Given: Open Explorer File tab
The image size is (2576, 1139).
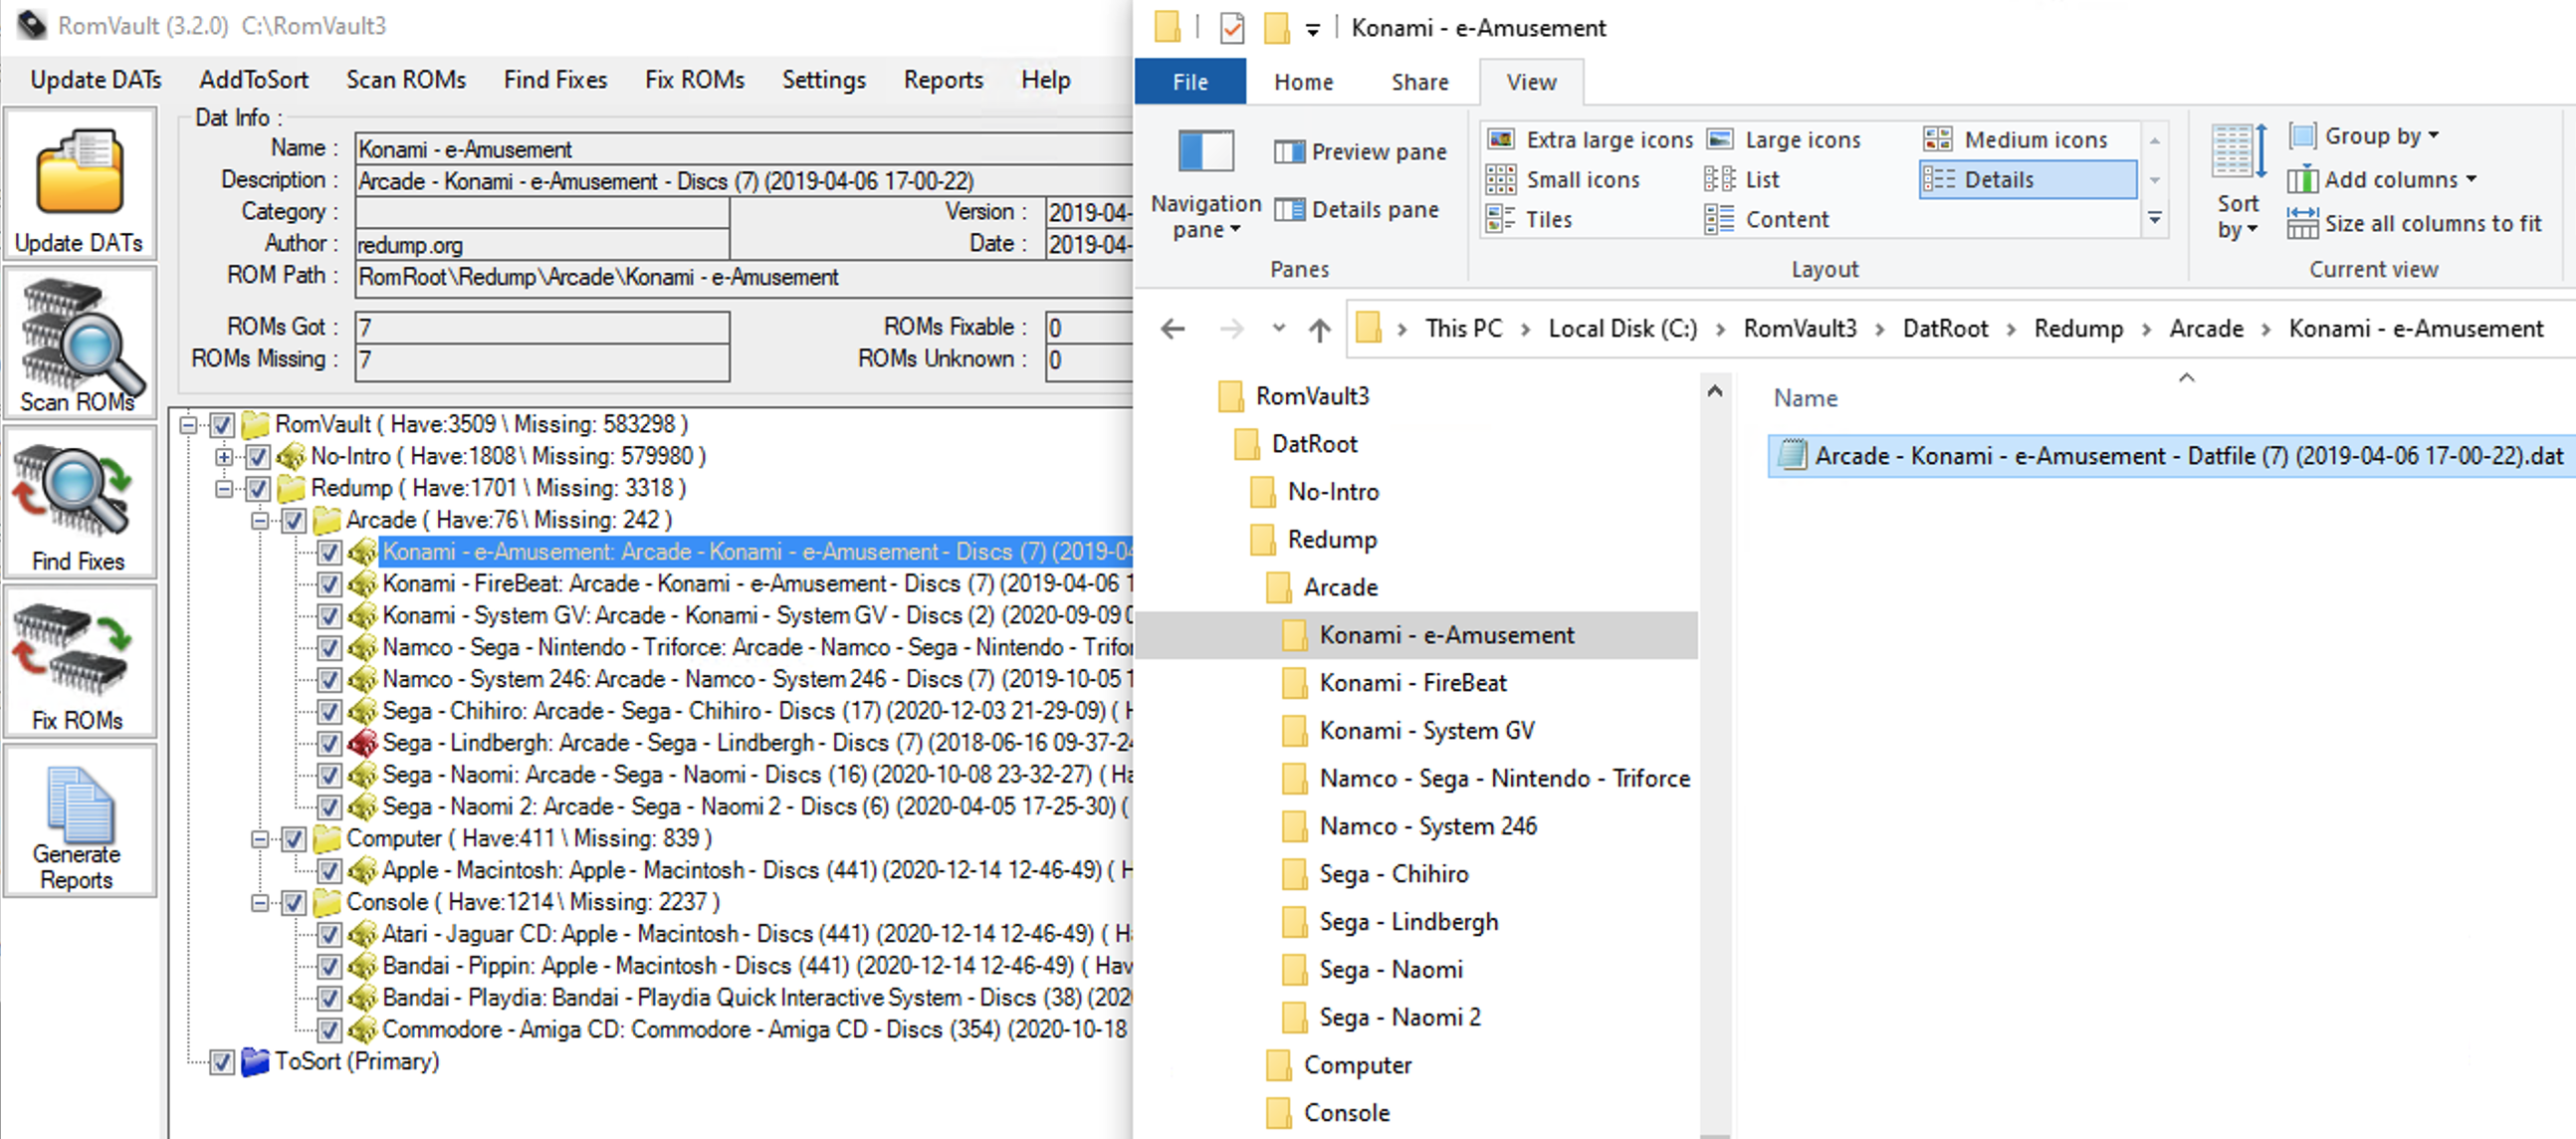Looking at the screenshot, I should (1190, 82).
